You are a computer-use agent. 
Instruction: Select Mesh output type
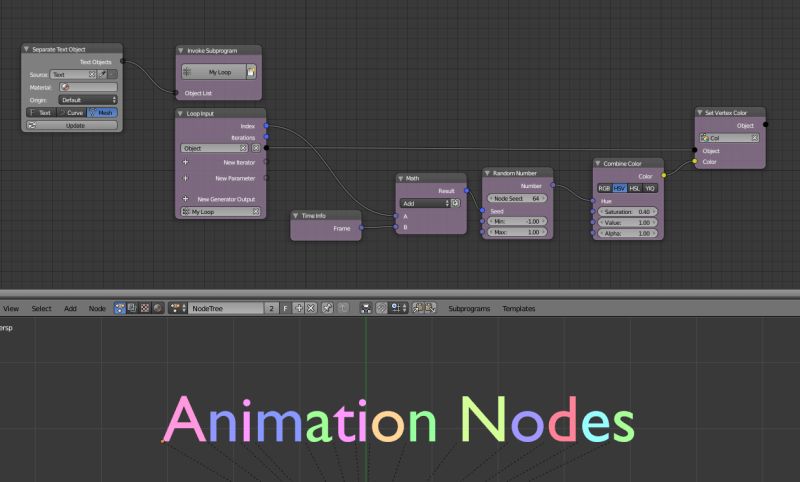click(x=102, y=113)
